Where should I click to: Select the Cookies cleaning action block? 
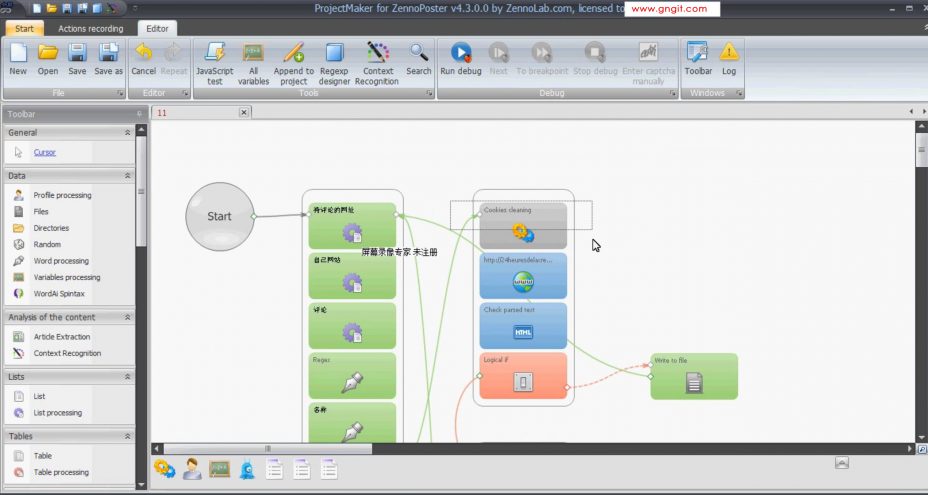coord(523,226)
